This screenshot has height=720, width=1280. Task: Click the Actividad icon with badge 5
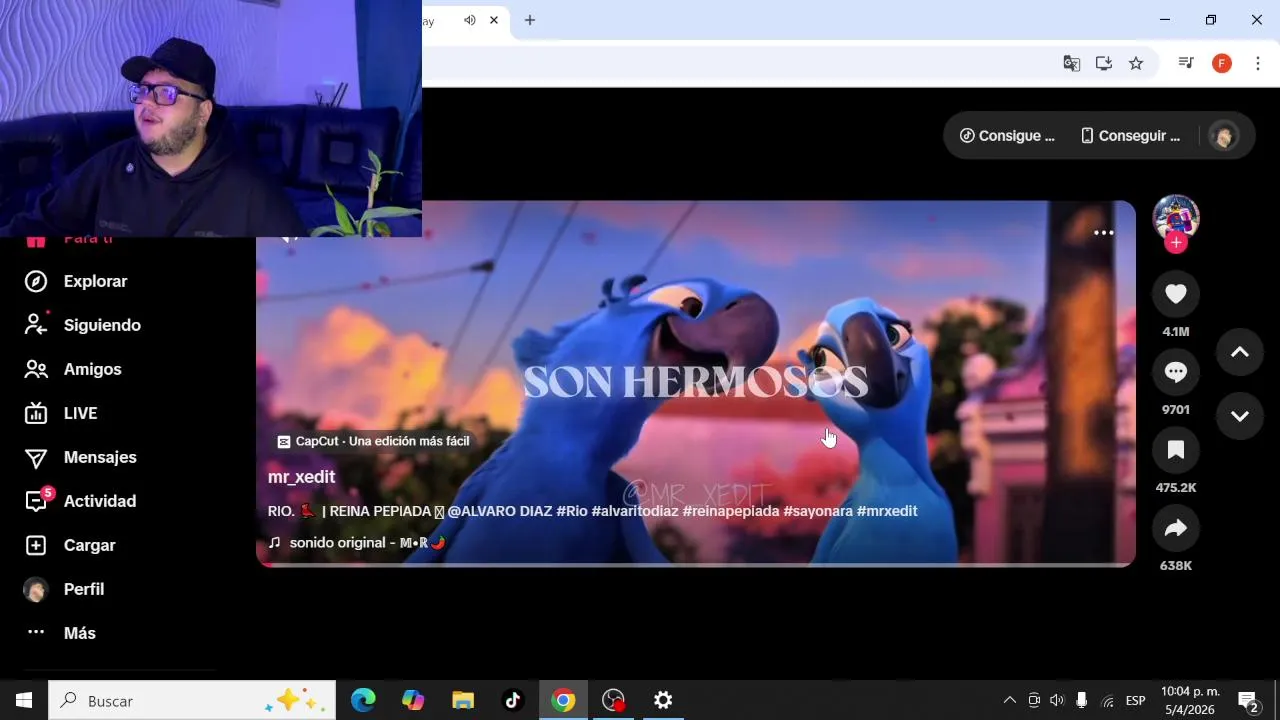click(x=38, y=500)
